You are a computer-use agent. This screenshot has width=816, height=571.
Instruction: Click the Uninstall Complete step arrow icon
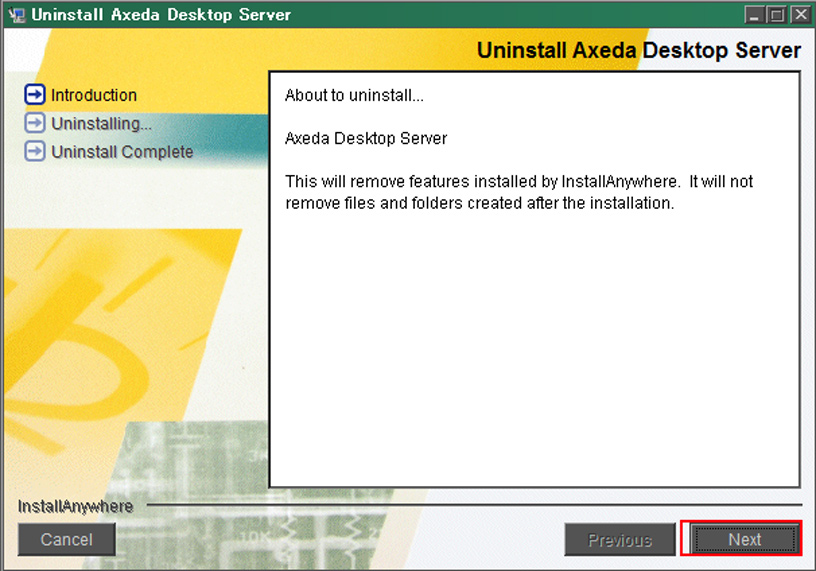(35, 151)
